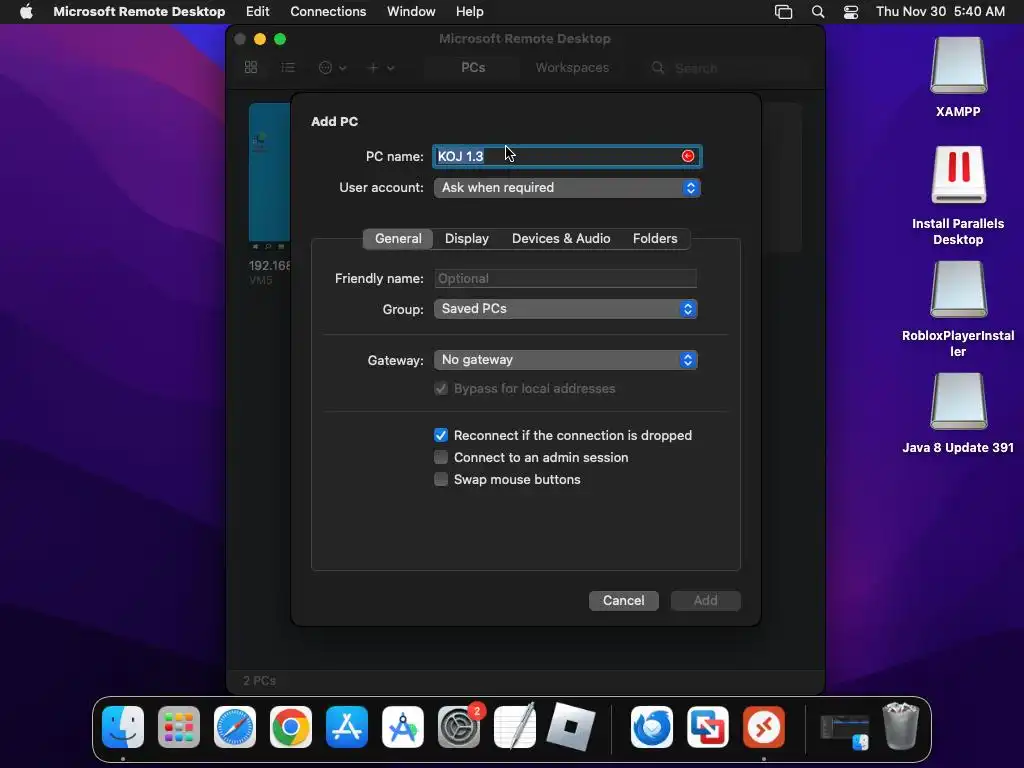Open the Devices & Audio tab

pyautogui.click(x=561, y=238)
